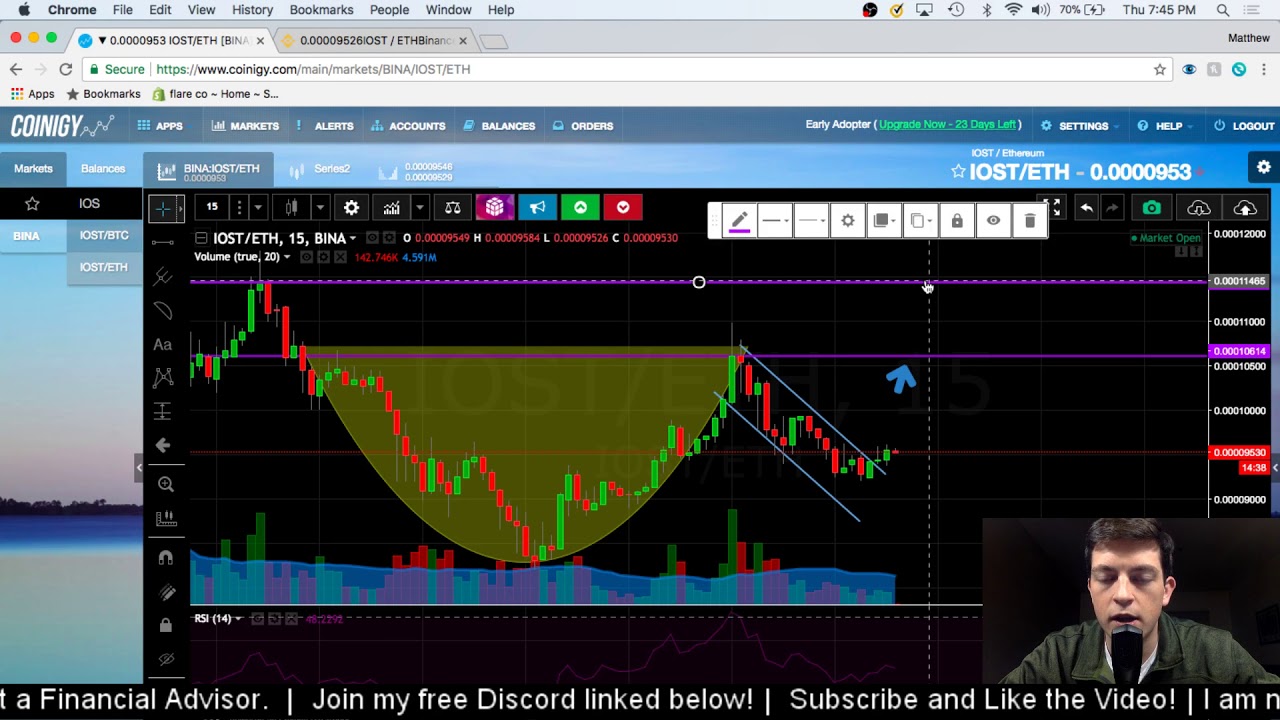Select the crosshair cursor tool
Image resolution: width=1280 pixels, height=720 pixels.
tap(162, 208)
